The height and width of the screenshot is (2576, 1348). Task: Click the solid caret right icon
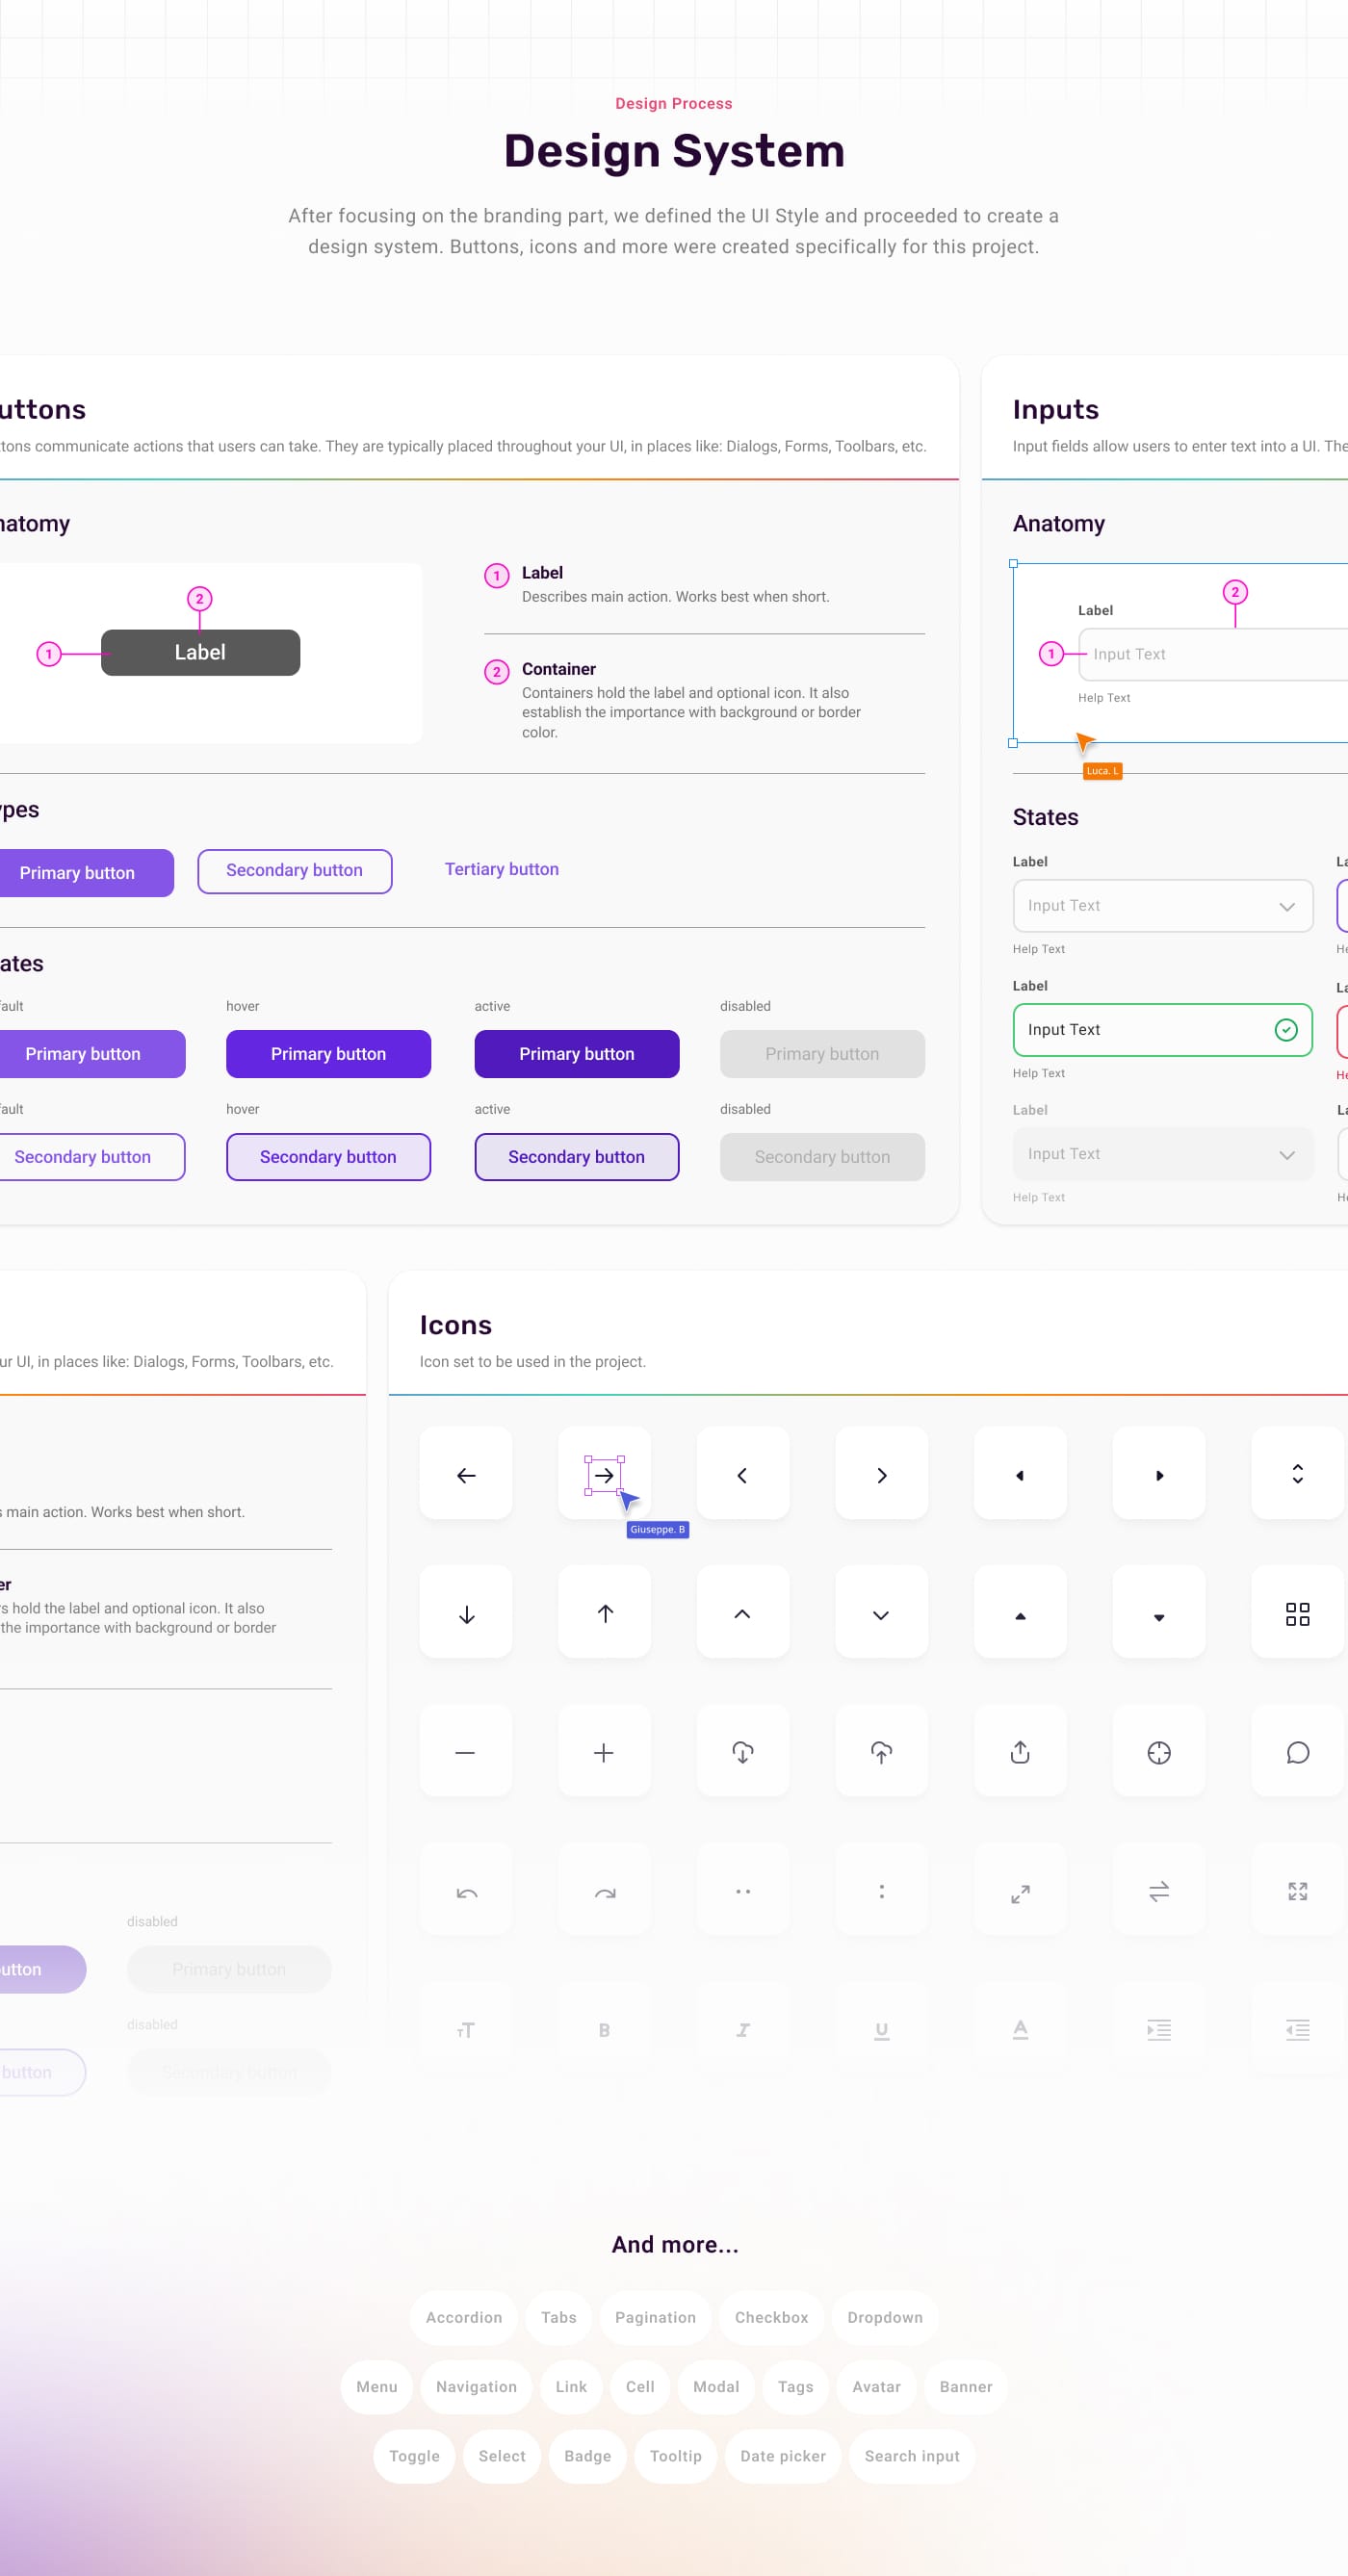(x=1159, y=1475)
